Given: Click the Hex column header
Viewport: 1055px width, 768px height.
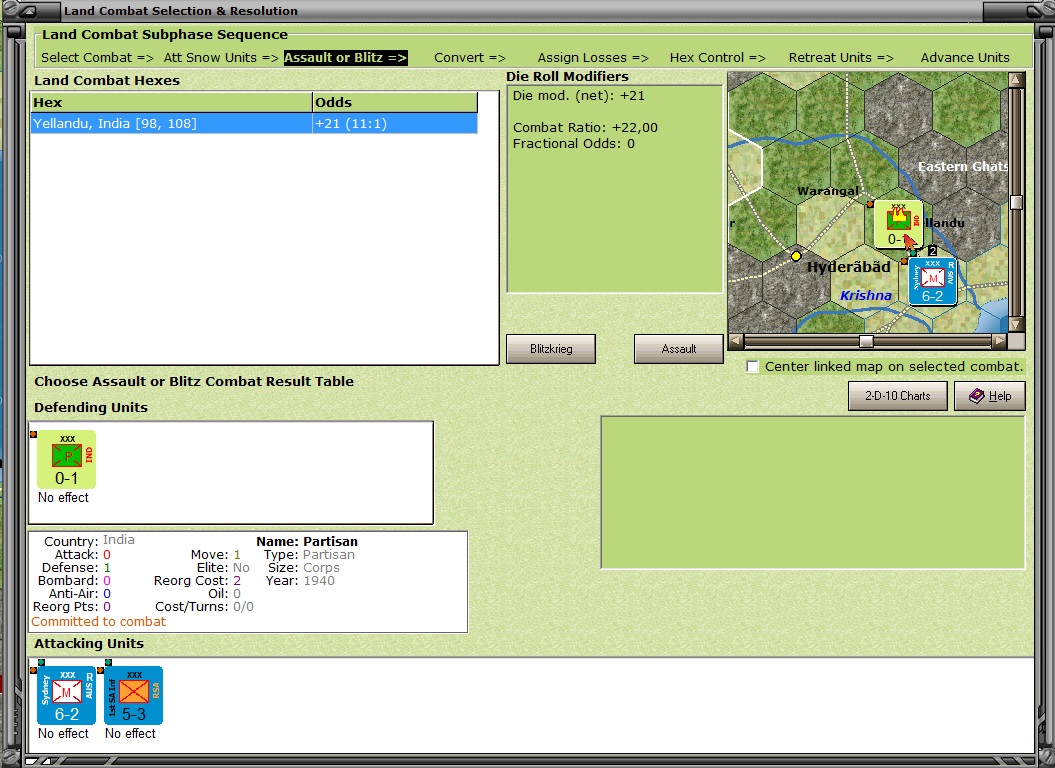Looking at the screenshot, I should 172,102.
